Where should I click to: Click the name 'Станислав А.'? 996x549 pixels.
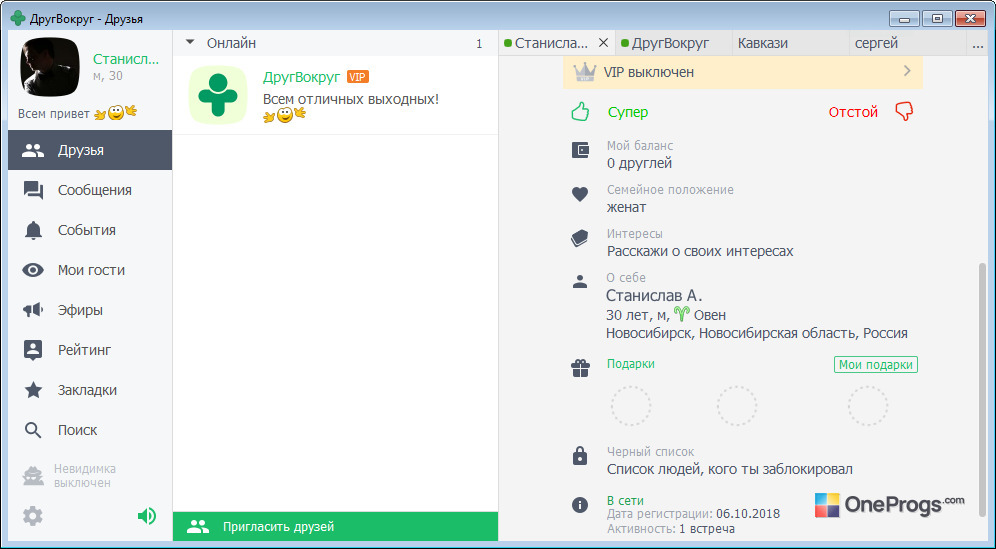point(654,295)
